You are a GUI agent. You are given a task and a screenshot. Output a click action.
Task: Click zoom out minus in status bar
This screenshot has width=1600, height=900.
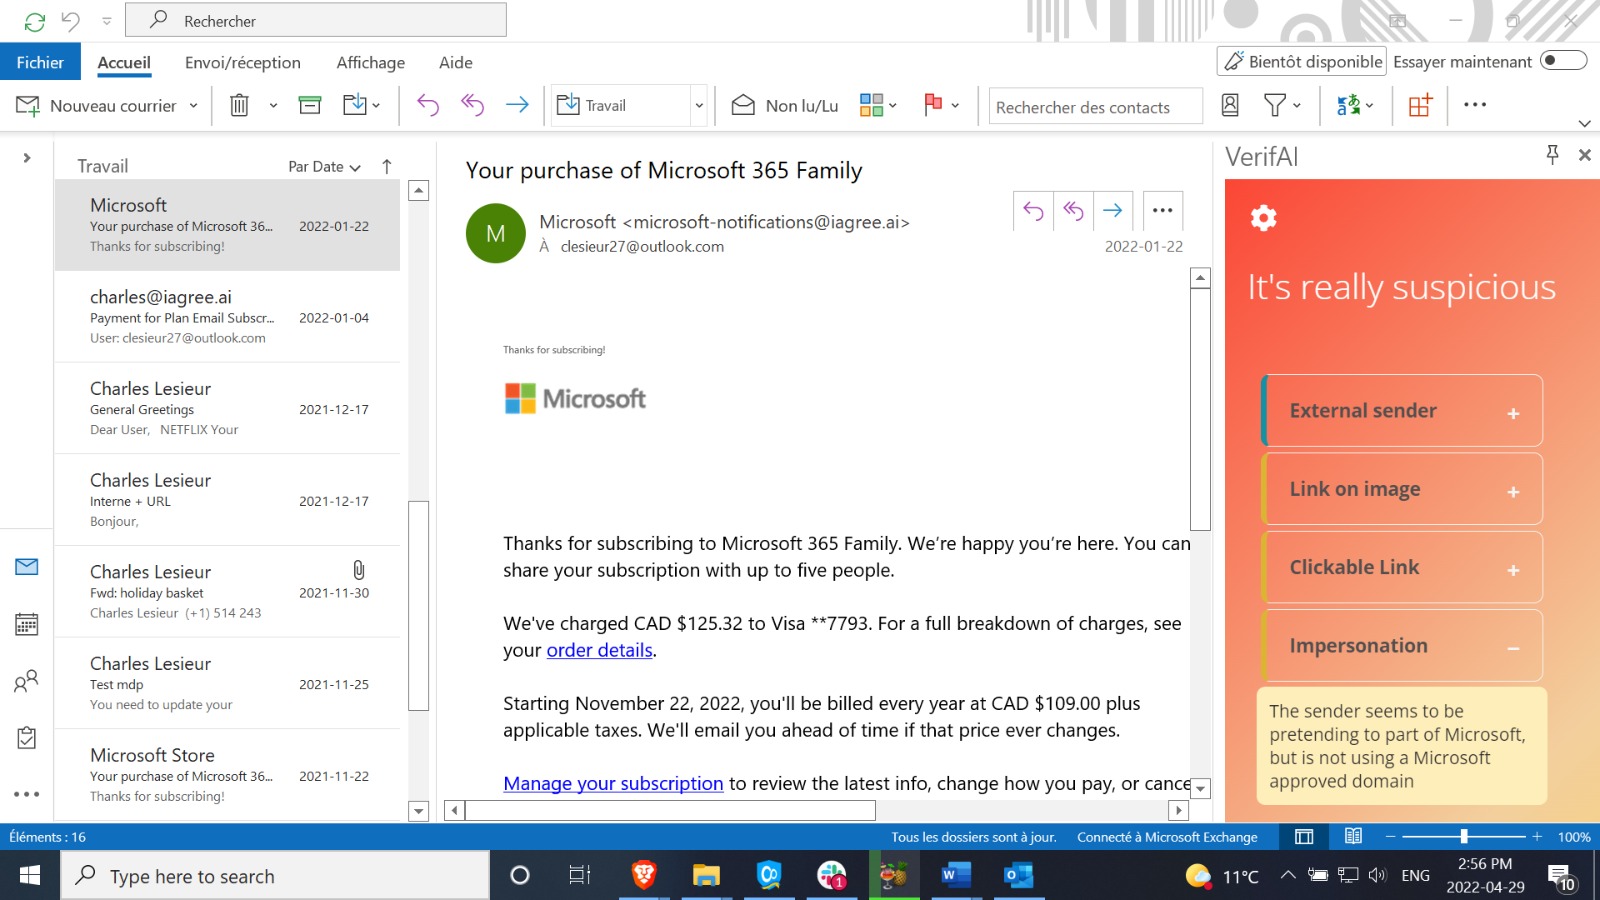coord(1390,837)
